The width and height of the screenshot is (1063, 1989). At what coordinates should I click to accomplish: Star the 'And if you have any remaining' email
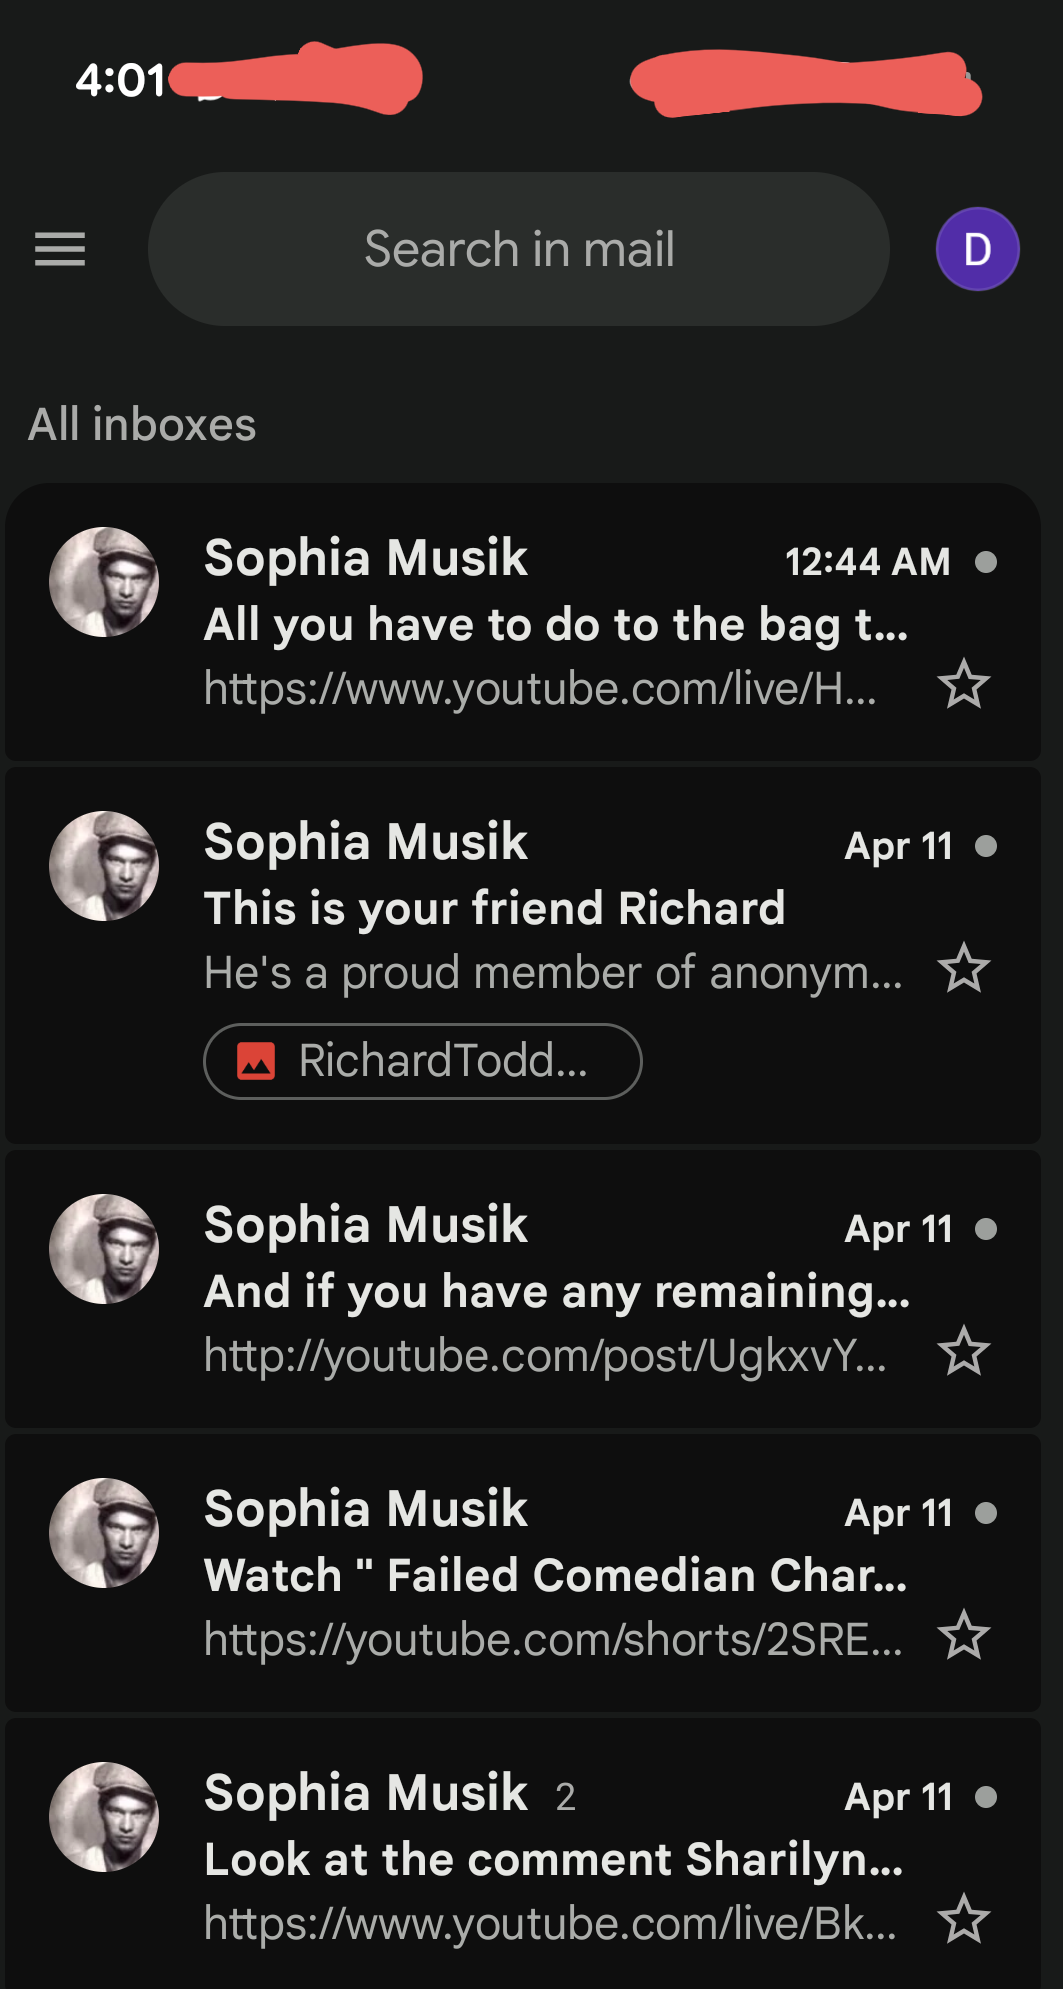(x=964, y=1352)
